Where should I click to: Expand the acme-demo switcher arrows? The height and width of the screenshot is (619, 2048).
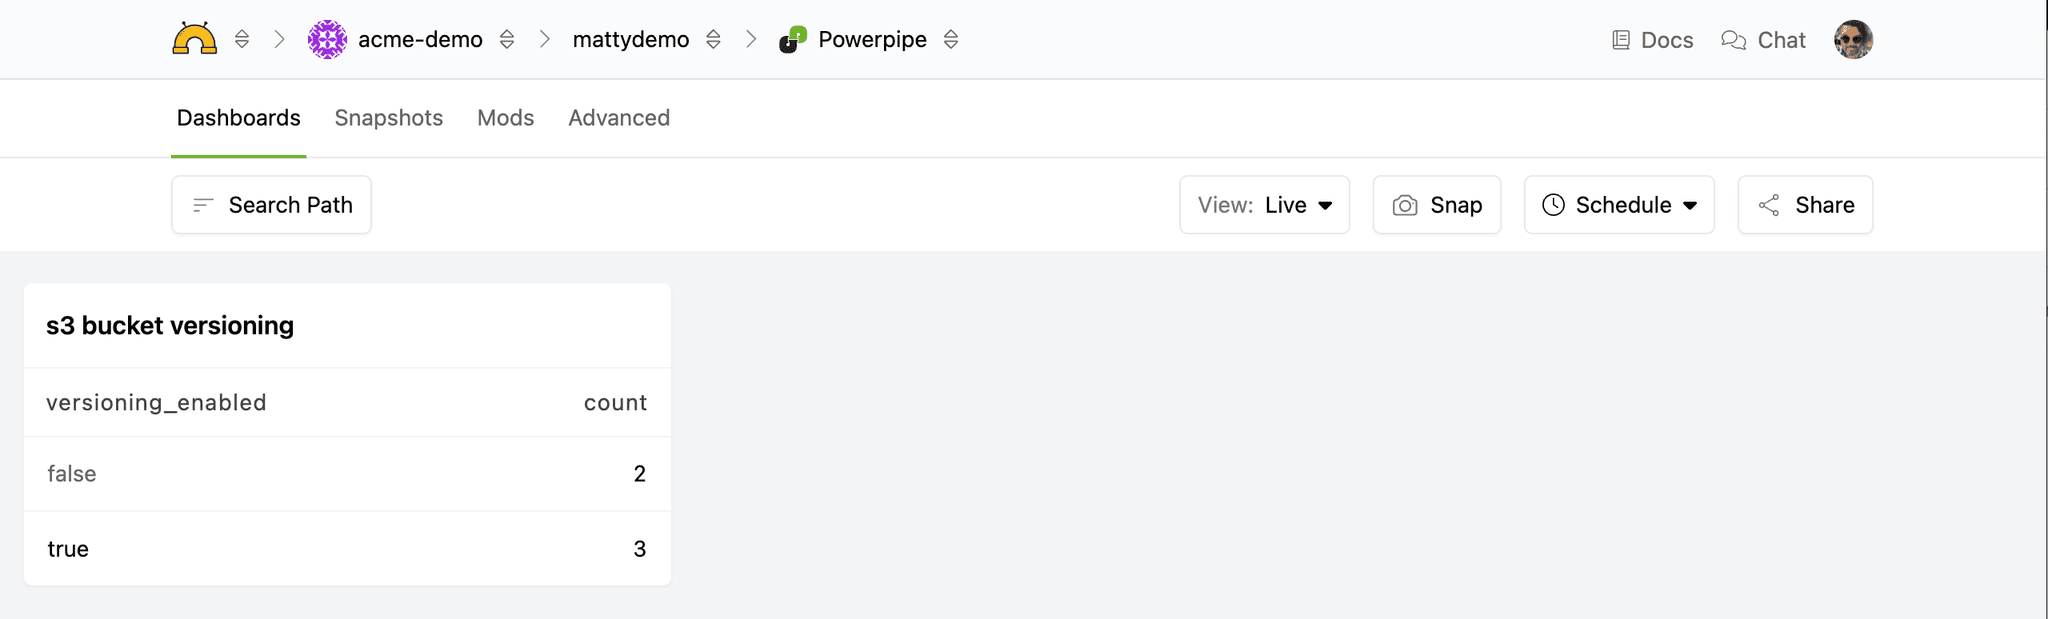507,39
